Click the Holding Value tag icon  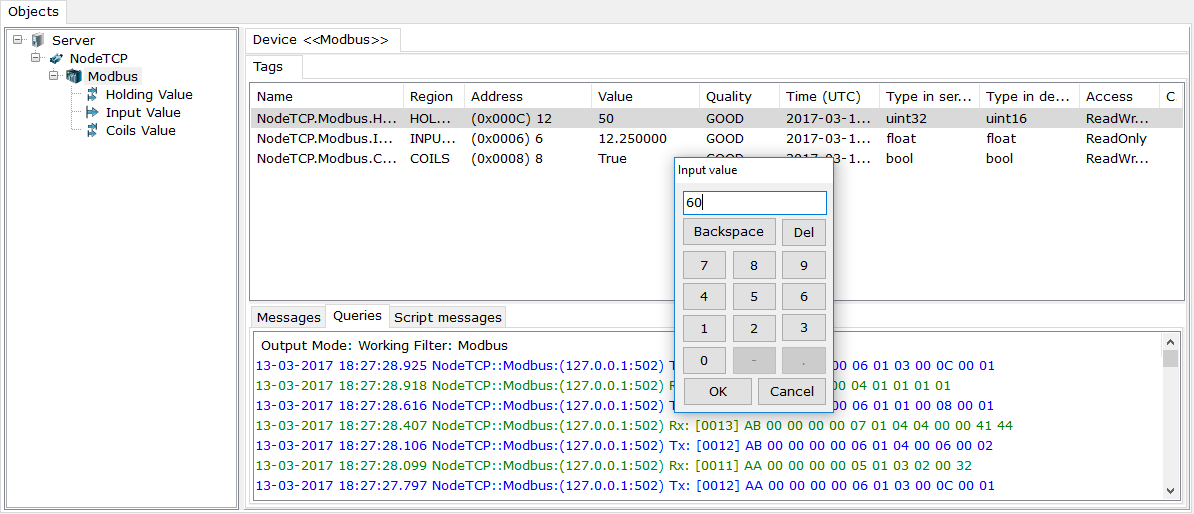click(x=92, y=94)
